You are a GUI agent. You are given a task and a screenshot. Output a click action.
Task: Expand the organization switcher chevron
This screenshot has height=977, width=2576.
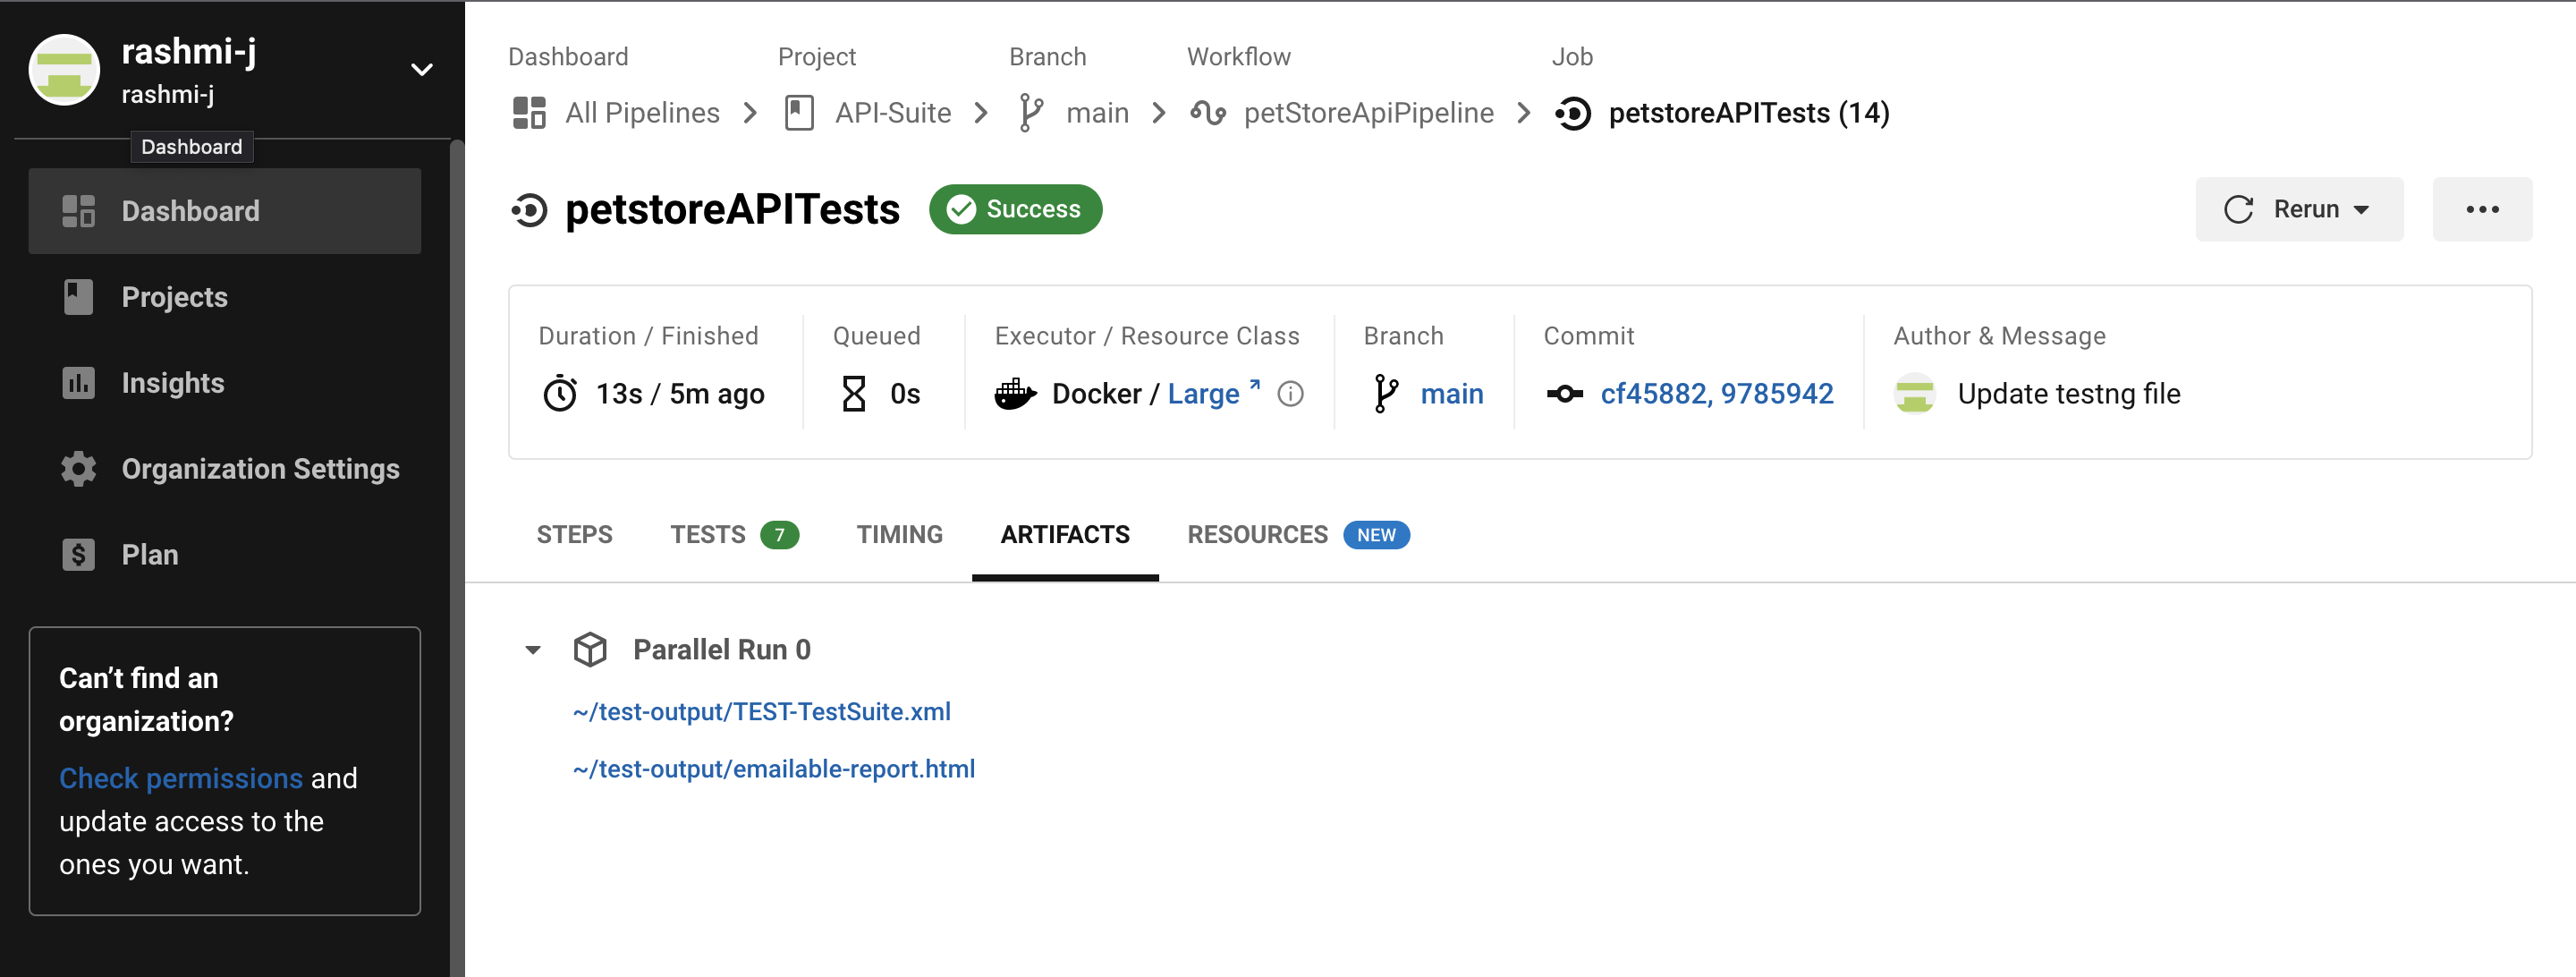[421, 68]
